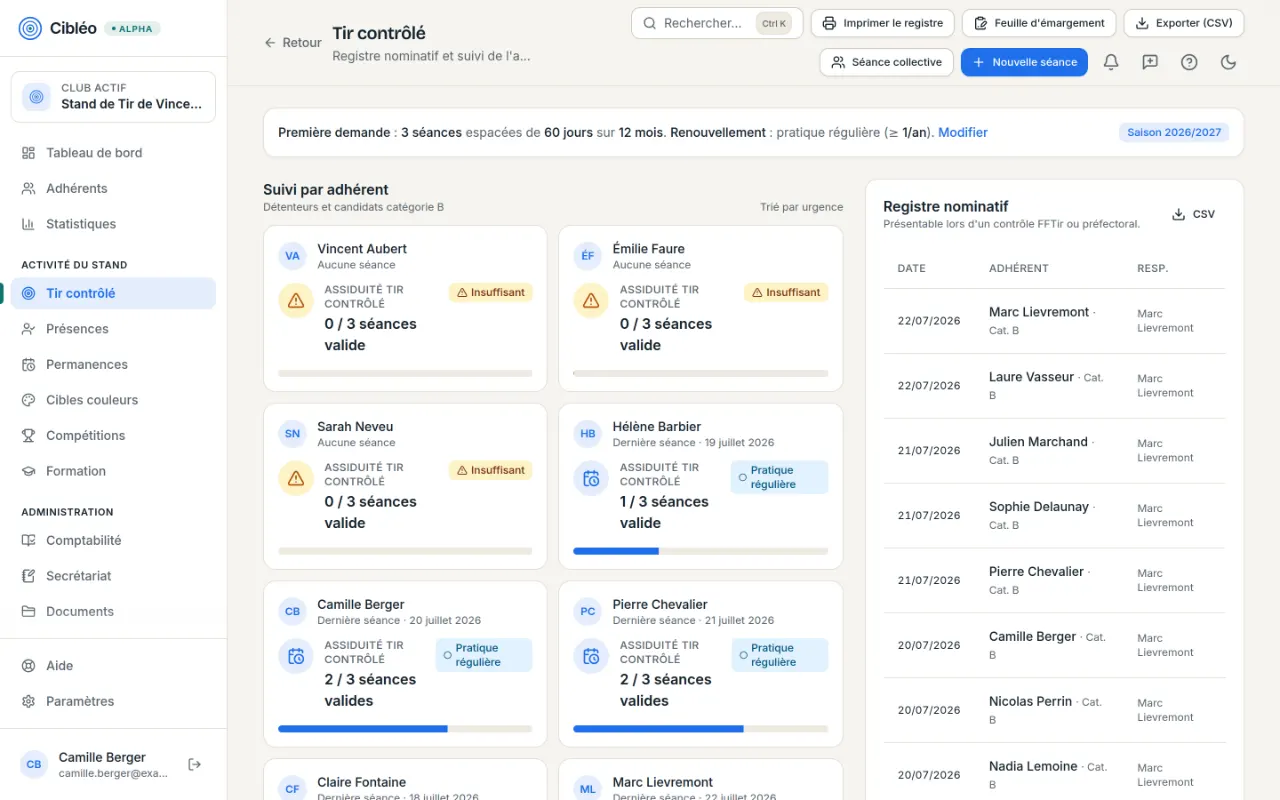Open Formation section
This screenshot has width=1280, height=800.
tap(113, 471)
